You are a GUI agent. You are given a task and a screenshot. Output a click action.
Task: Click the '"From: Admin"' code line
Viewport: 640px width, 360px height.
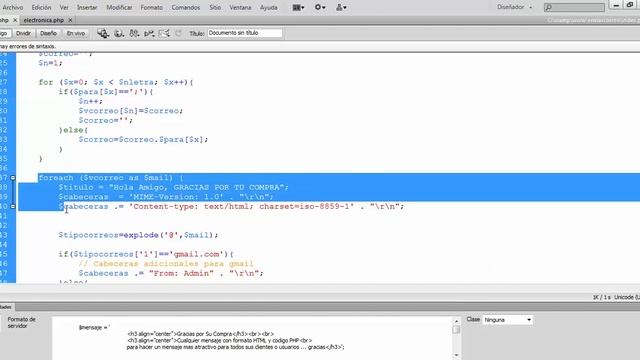coord(171,273)
